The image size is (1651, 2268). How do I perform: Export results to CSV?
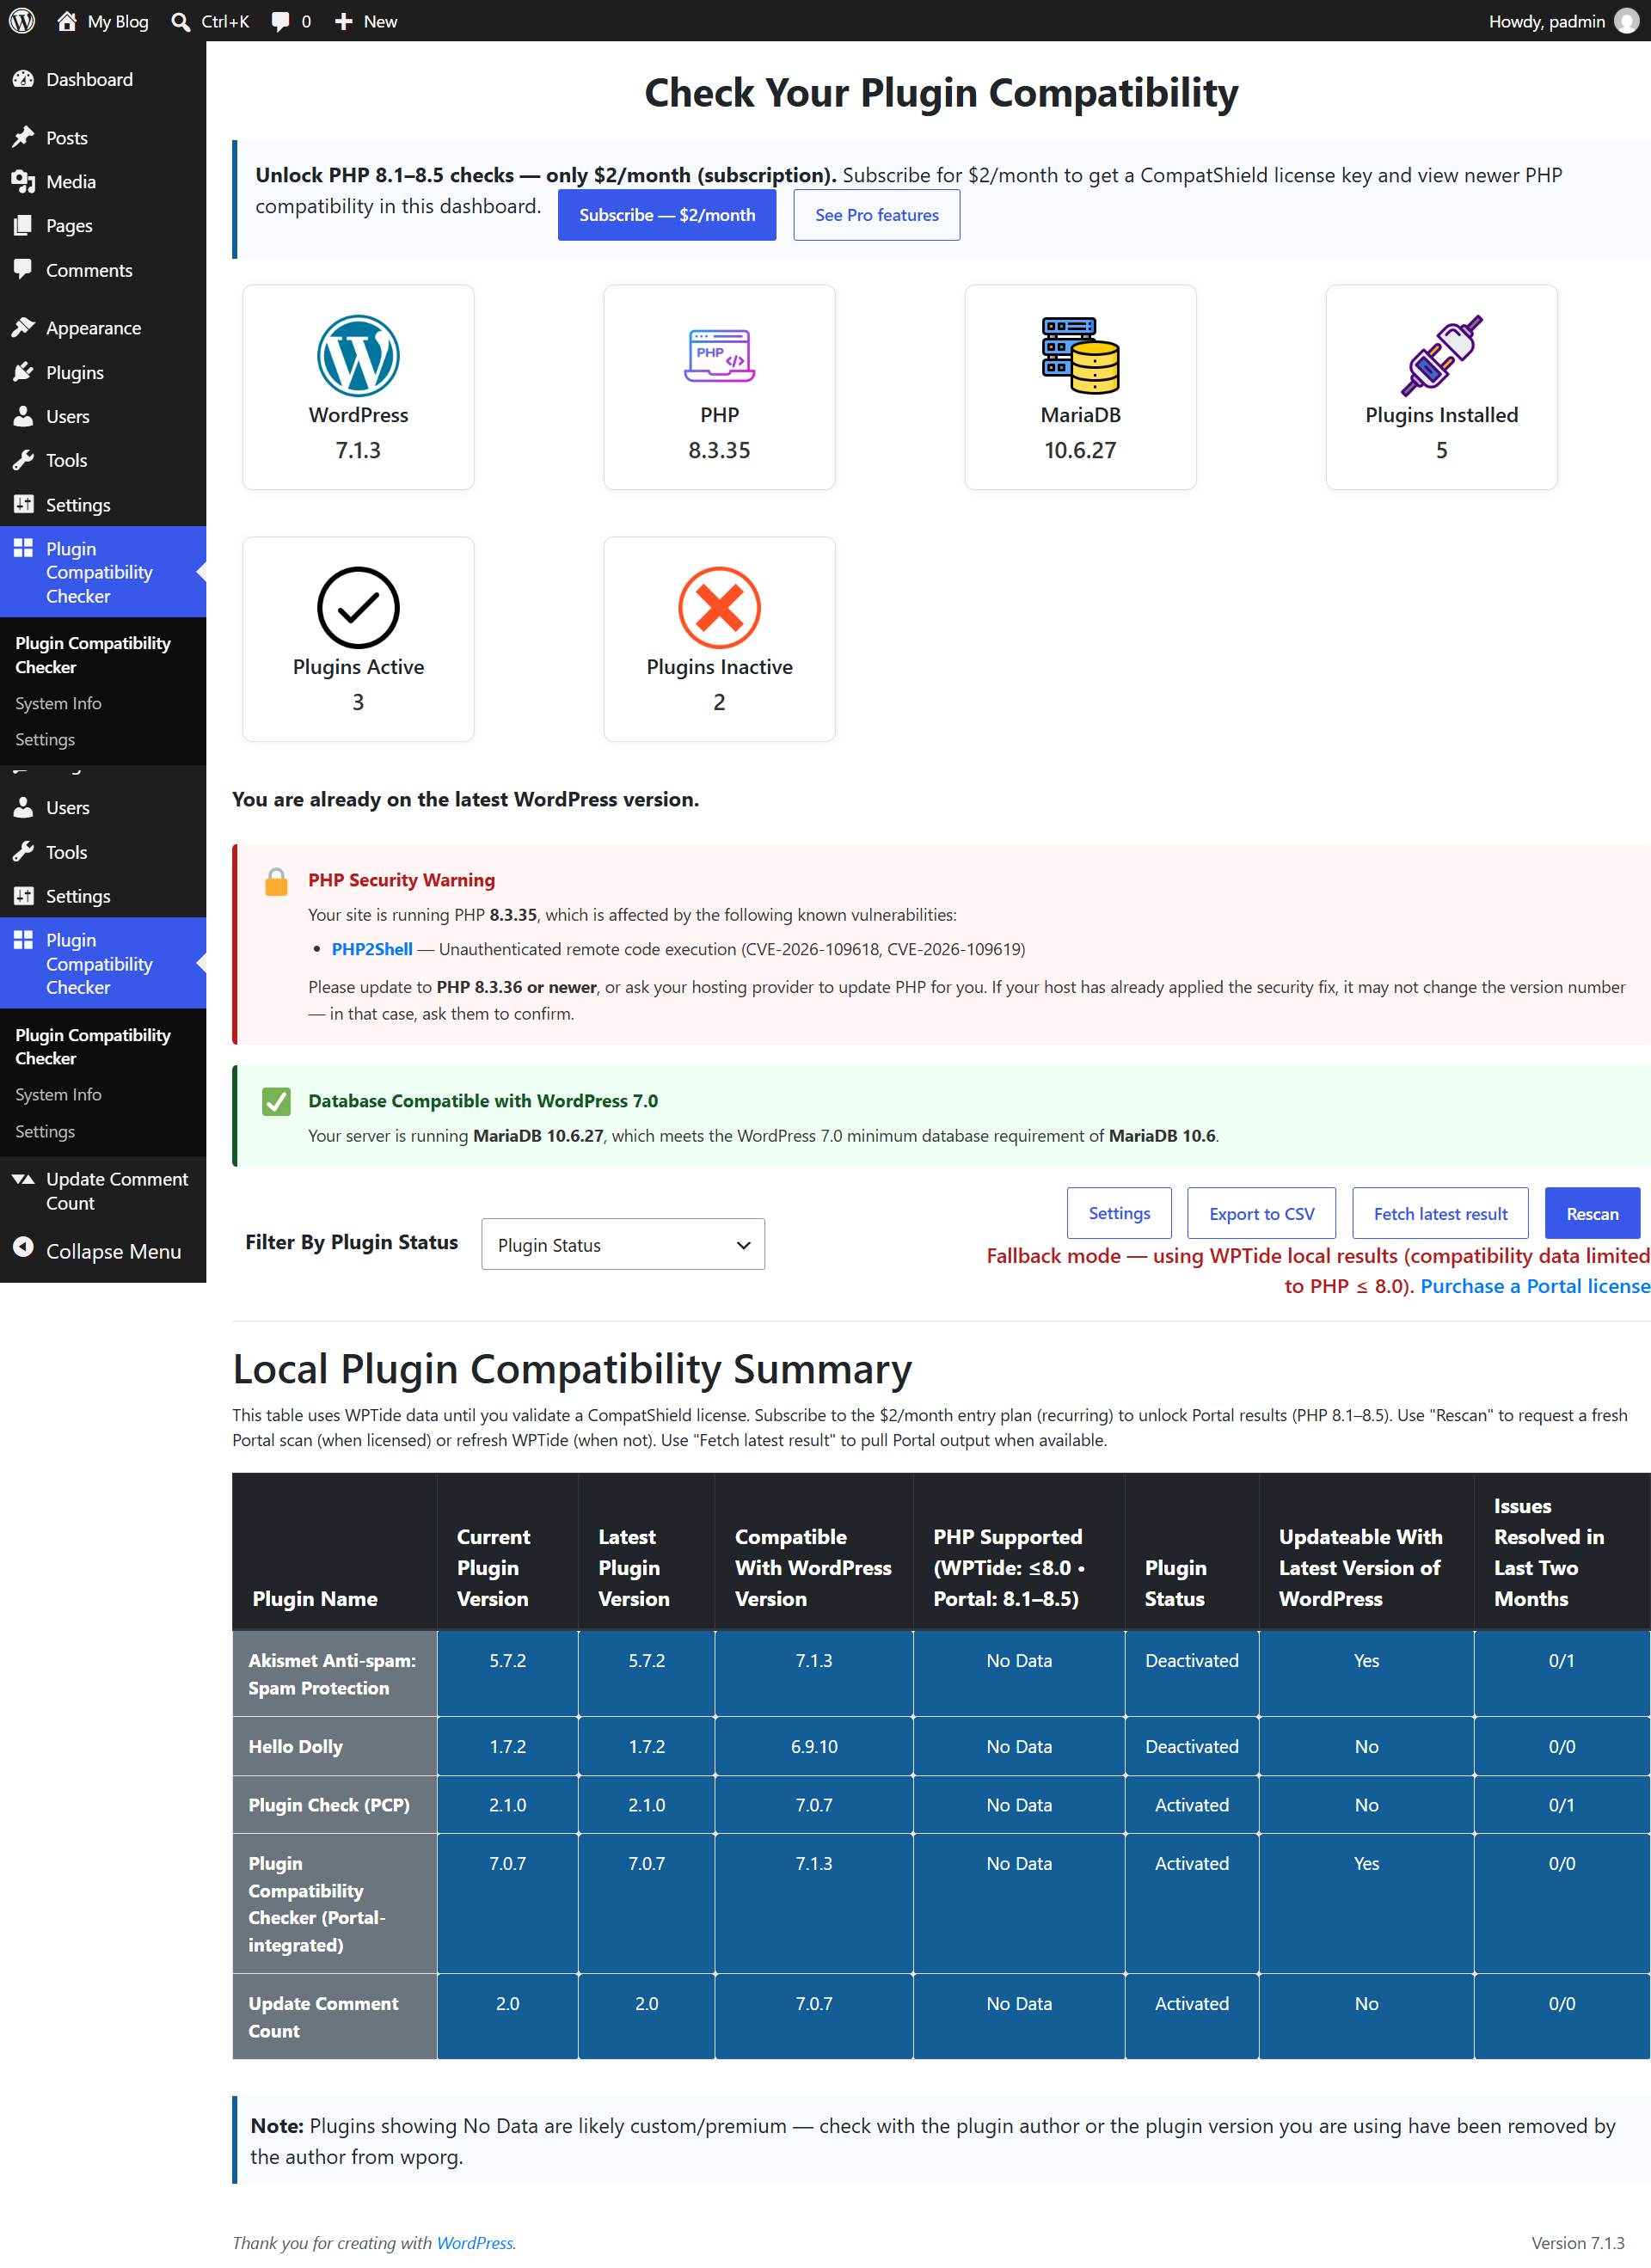1261,1213
